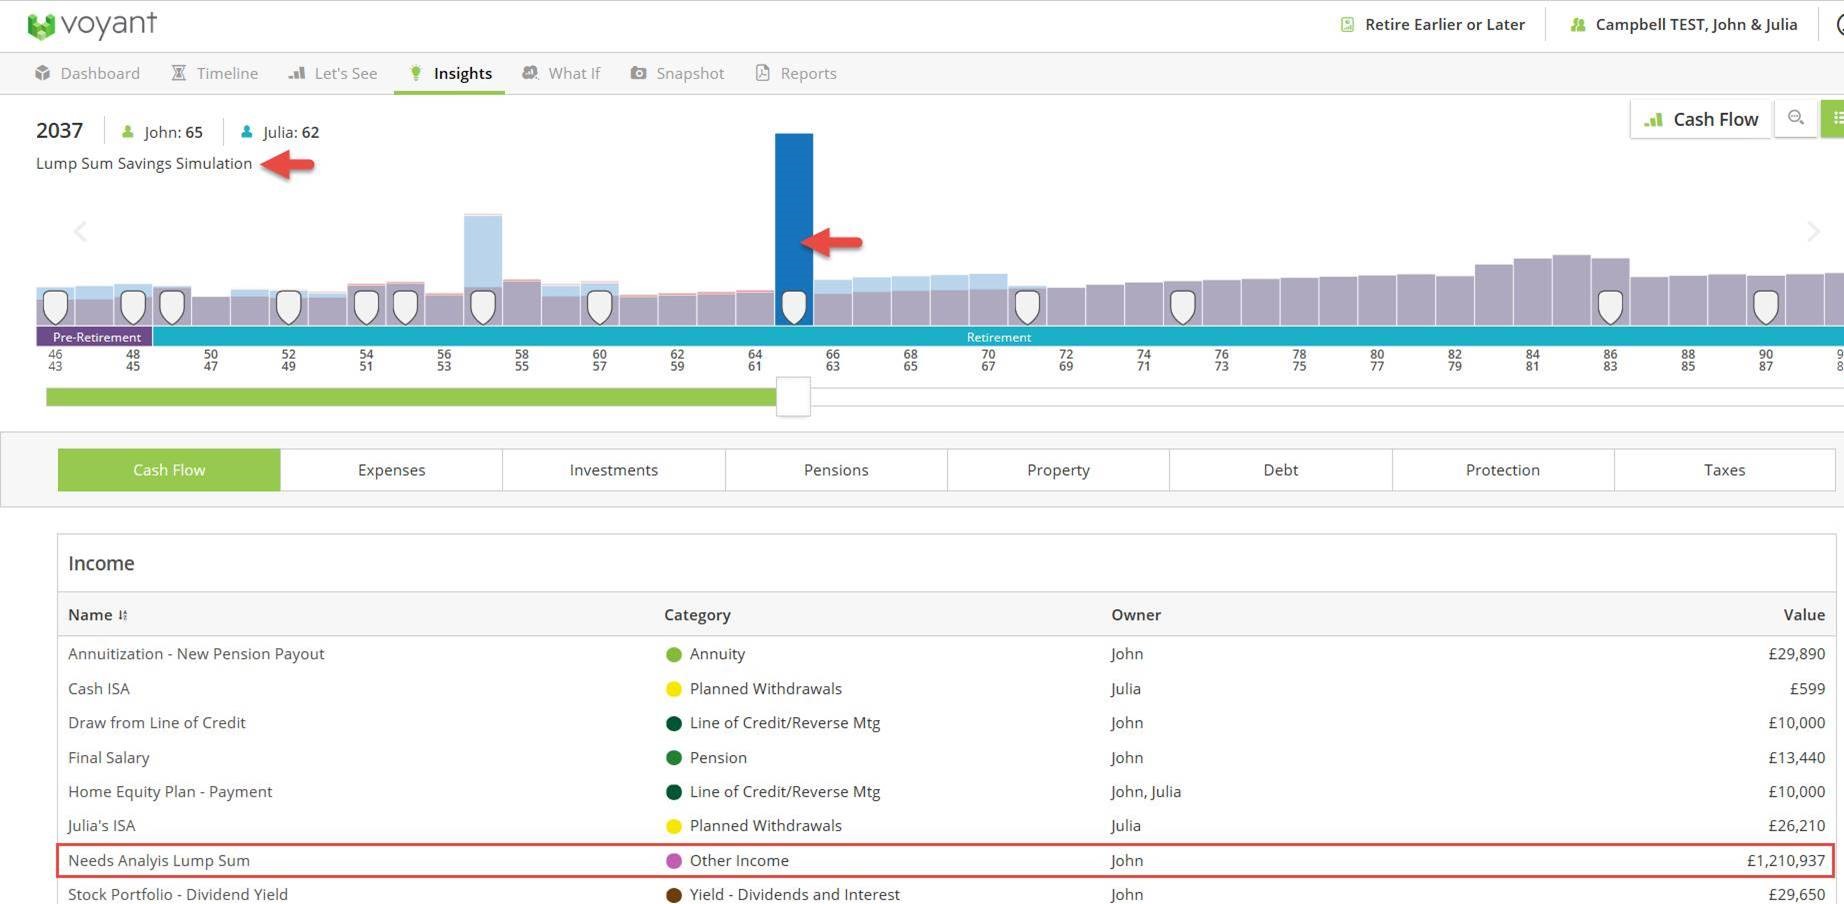
Task: Open the Dashboard navigation icon
Action: 42,73
